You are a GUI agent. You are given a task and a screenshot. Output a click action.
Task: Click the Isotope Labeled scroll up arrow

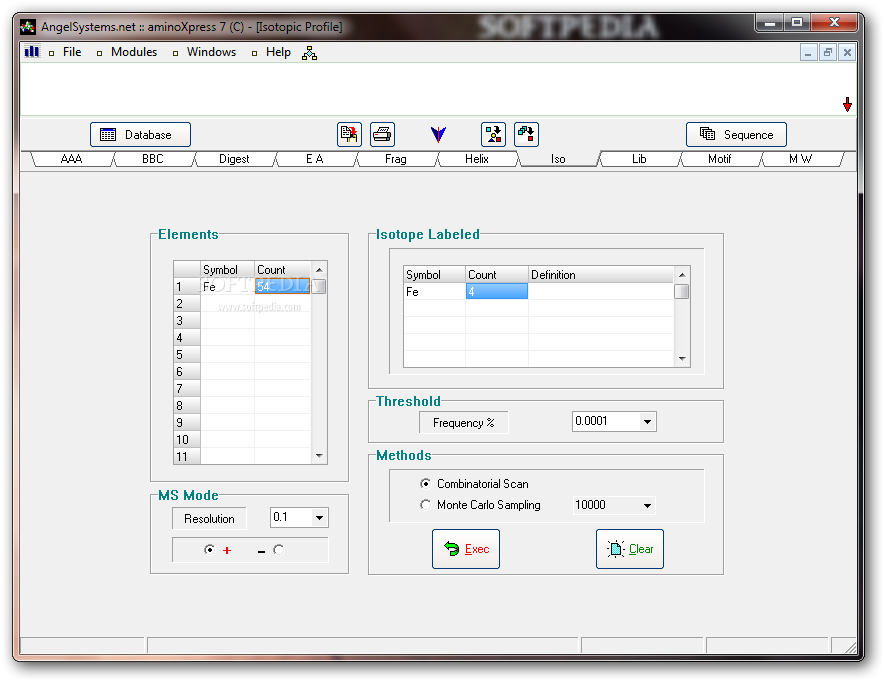pos(682,275)
